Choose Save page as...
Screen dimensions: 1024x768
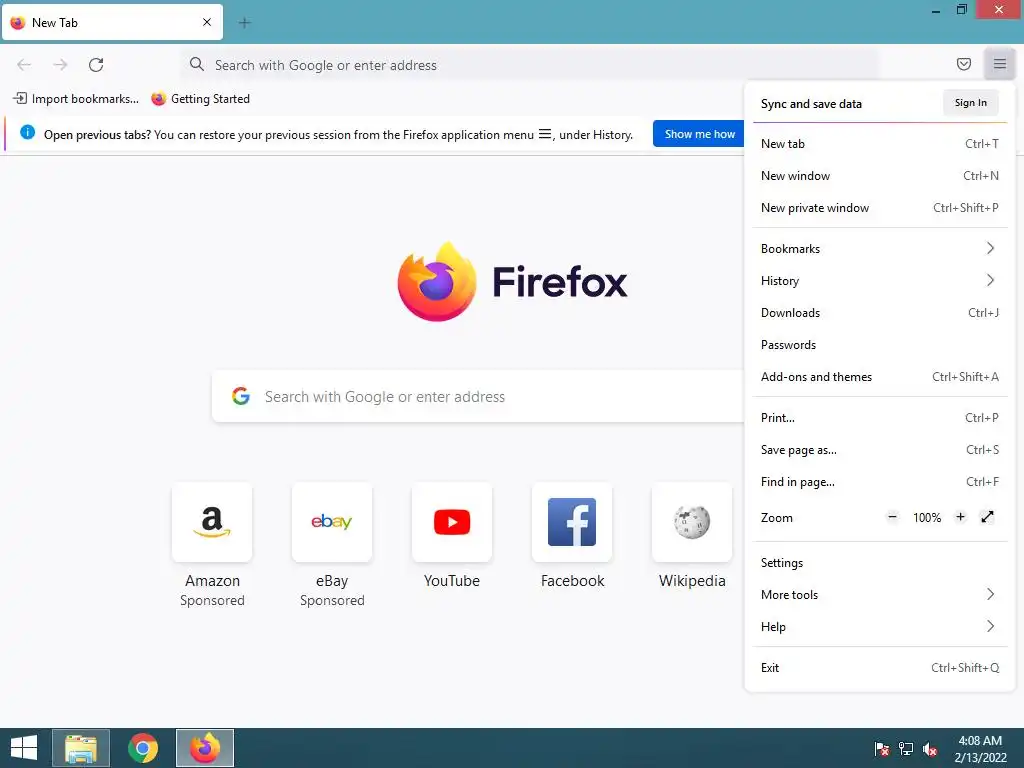pos(880,450)
